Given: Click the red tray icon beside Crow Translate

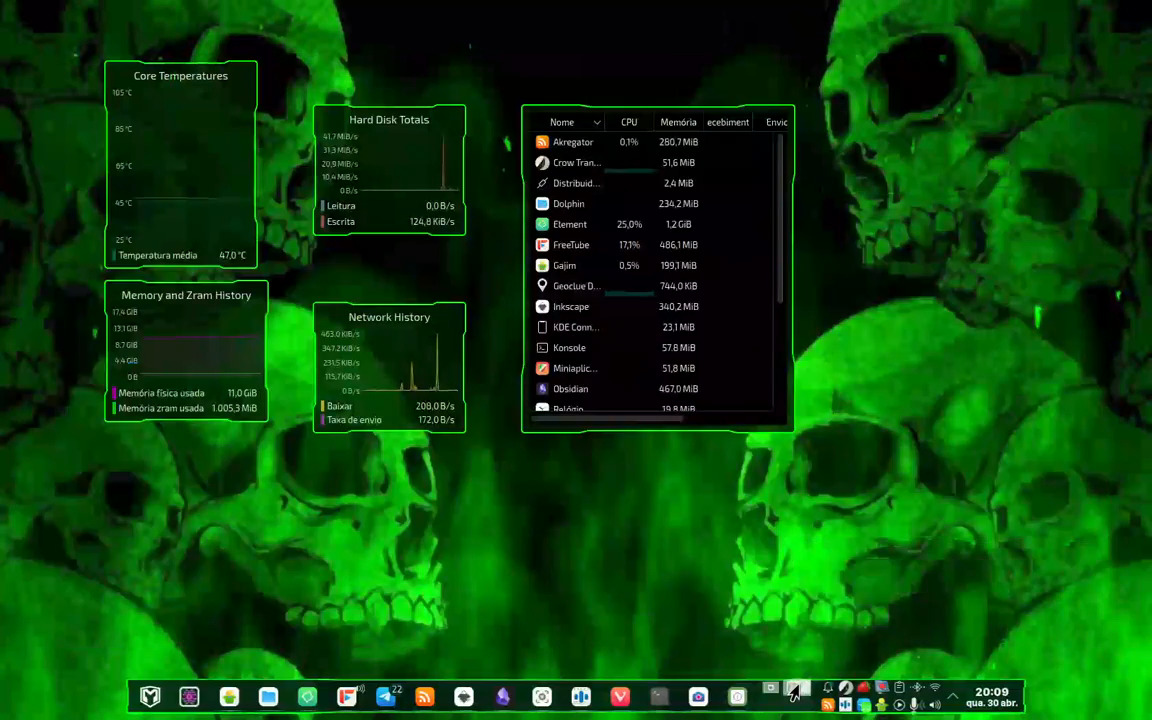Looking at the screenshot, I should click(x=864, y=688).
